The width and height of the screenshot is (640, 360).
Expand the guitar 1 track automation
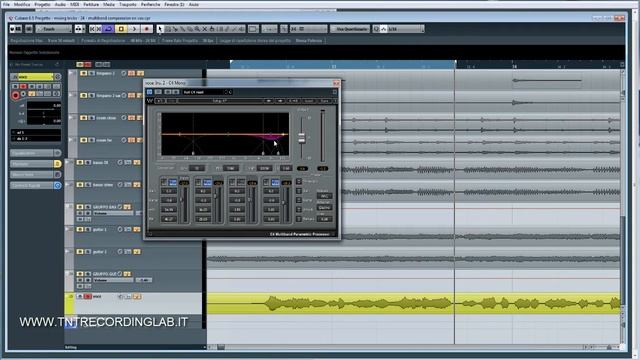click(67, 229)
